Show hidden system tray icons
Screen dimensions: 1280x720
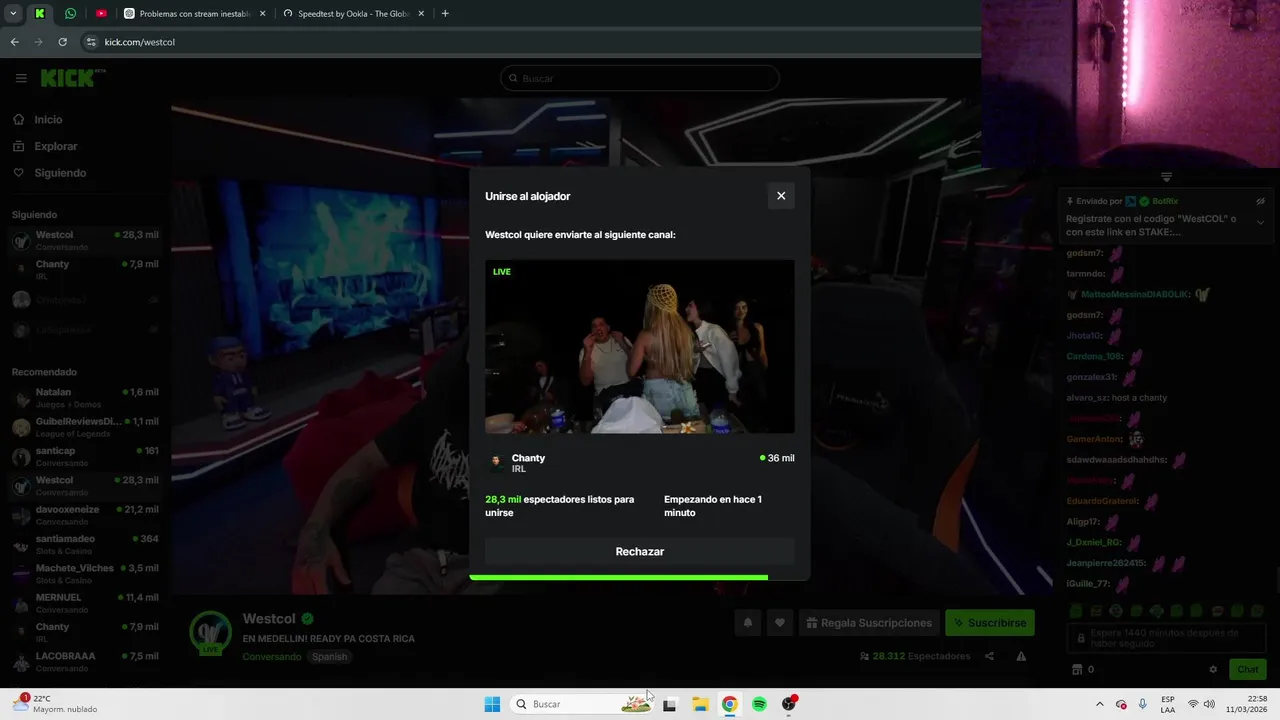(1099, 704)
